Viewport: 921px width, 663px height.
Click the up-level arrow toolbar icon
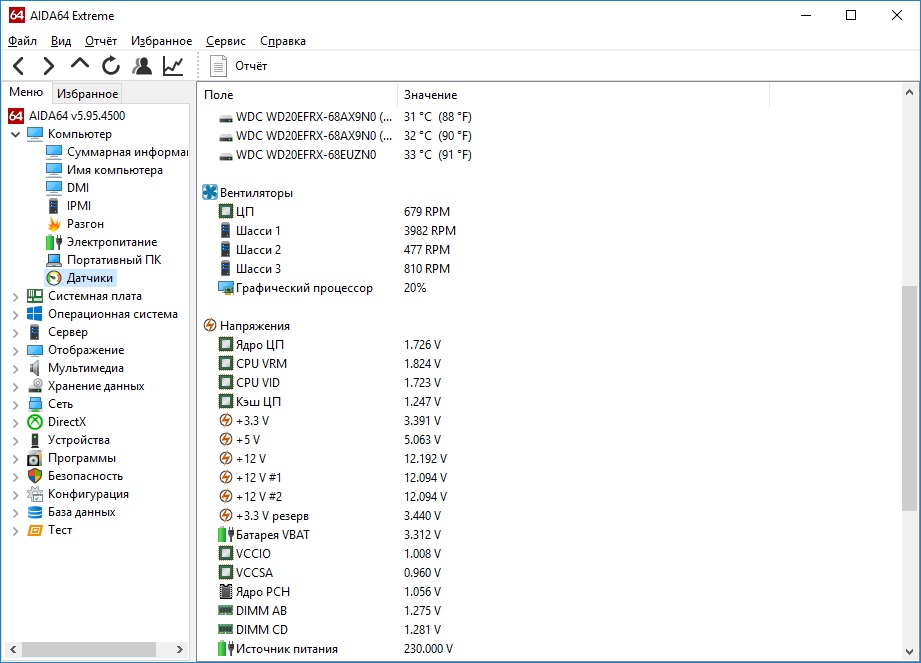(80, 63)
